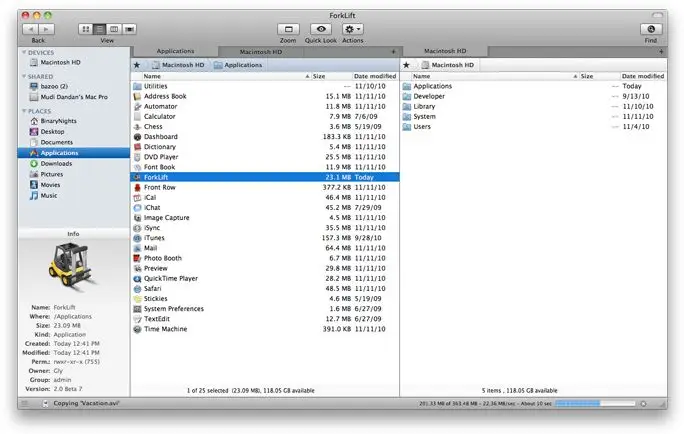
Task: Go back with the left arrow button
Action: pyautogui.click(x=30, y=29)
